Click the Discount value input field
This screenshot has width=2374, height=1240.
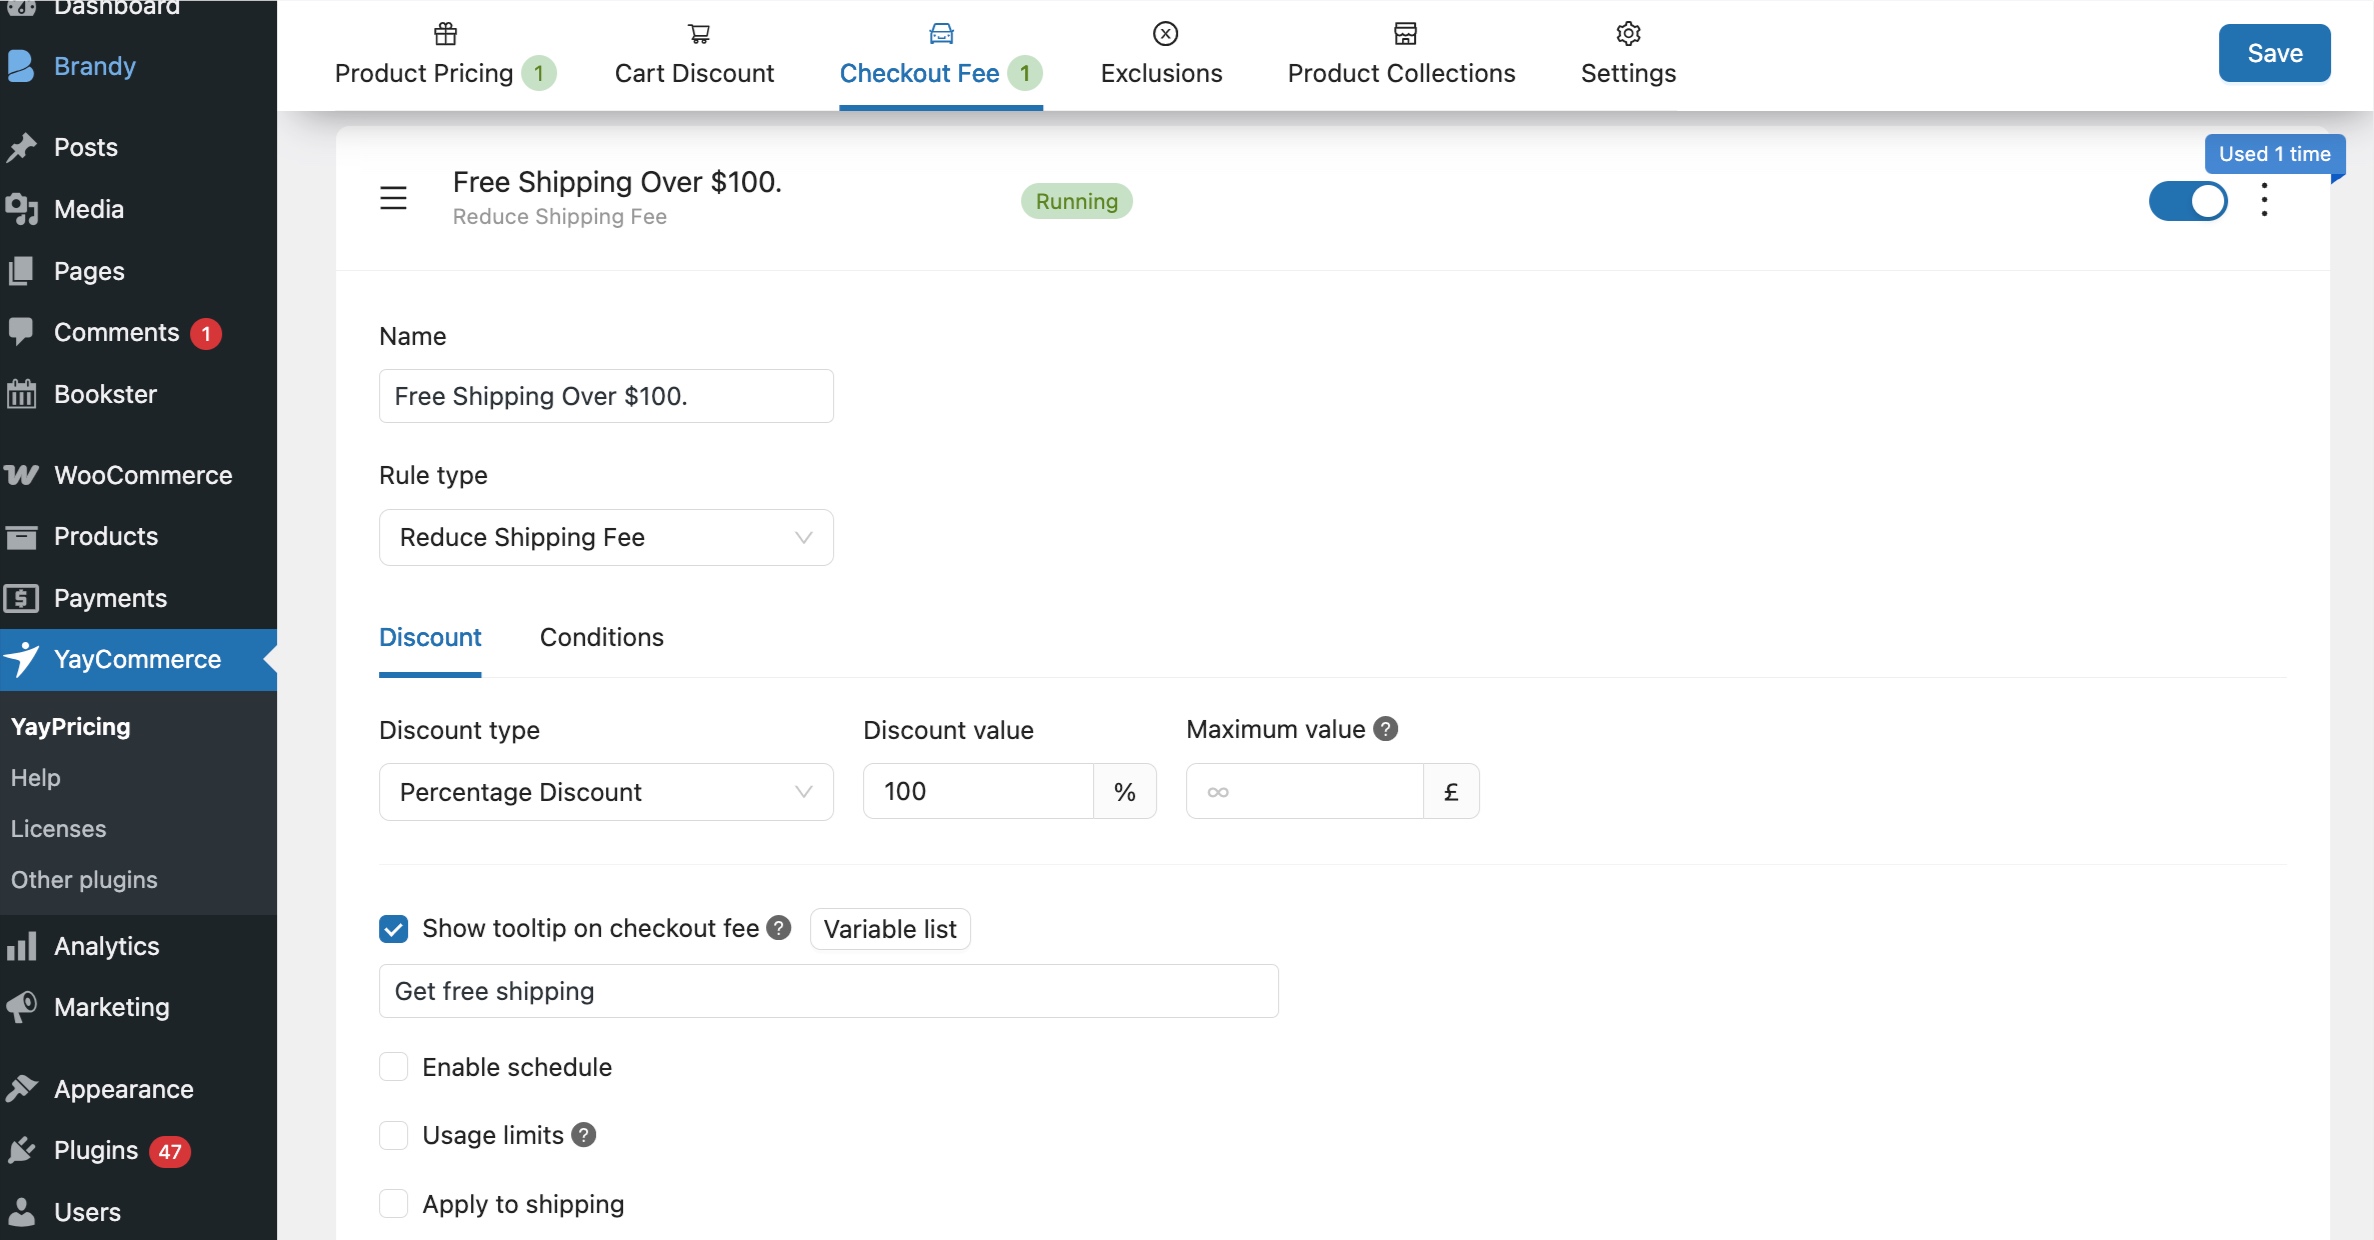pos(978,791)
